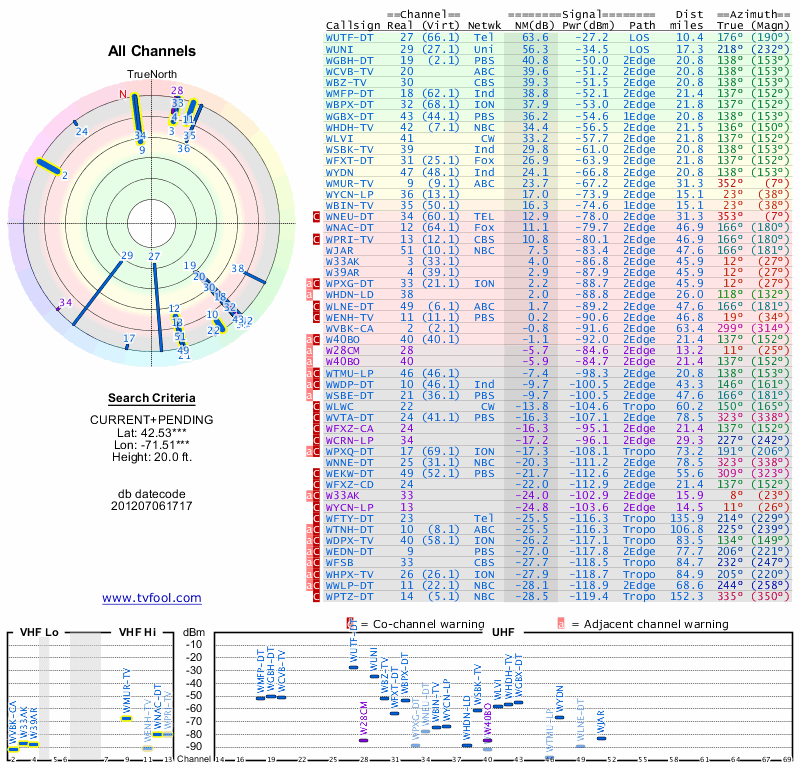Viewport: 800px width, 768px height.
Task: Click the adjacent channel icon beside W28CM
Action: (309, 351)
